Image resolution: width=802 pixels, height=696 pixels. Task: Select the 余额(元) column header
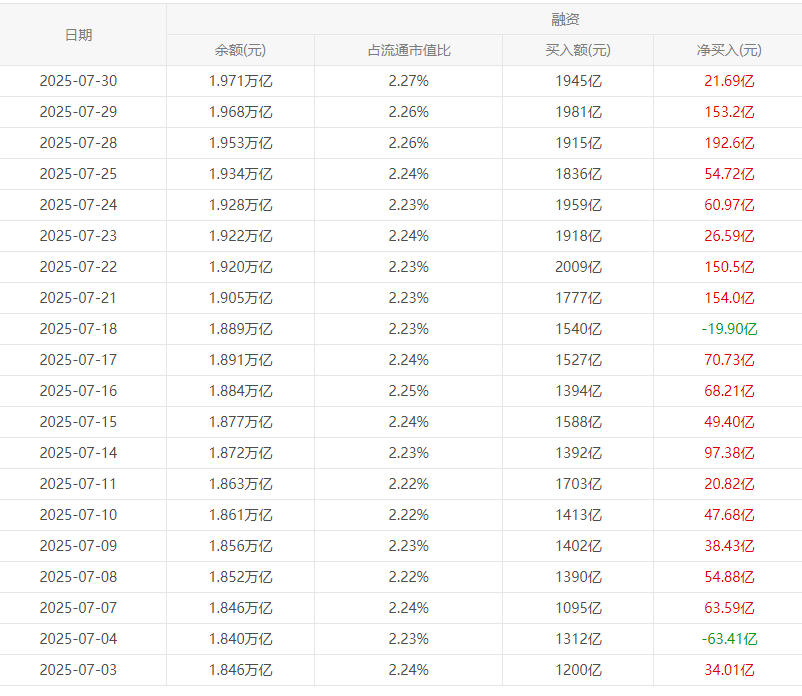tap(240, 50)
